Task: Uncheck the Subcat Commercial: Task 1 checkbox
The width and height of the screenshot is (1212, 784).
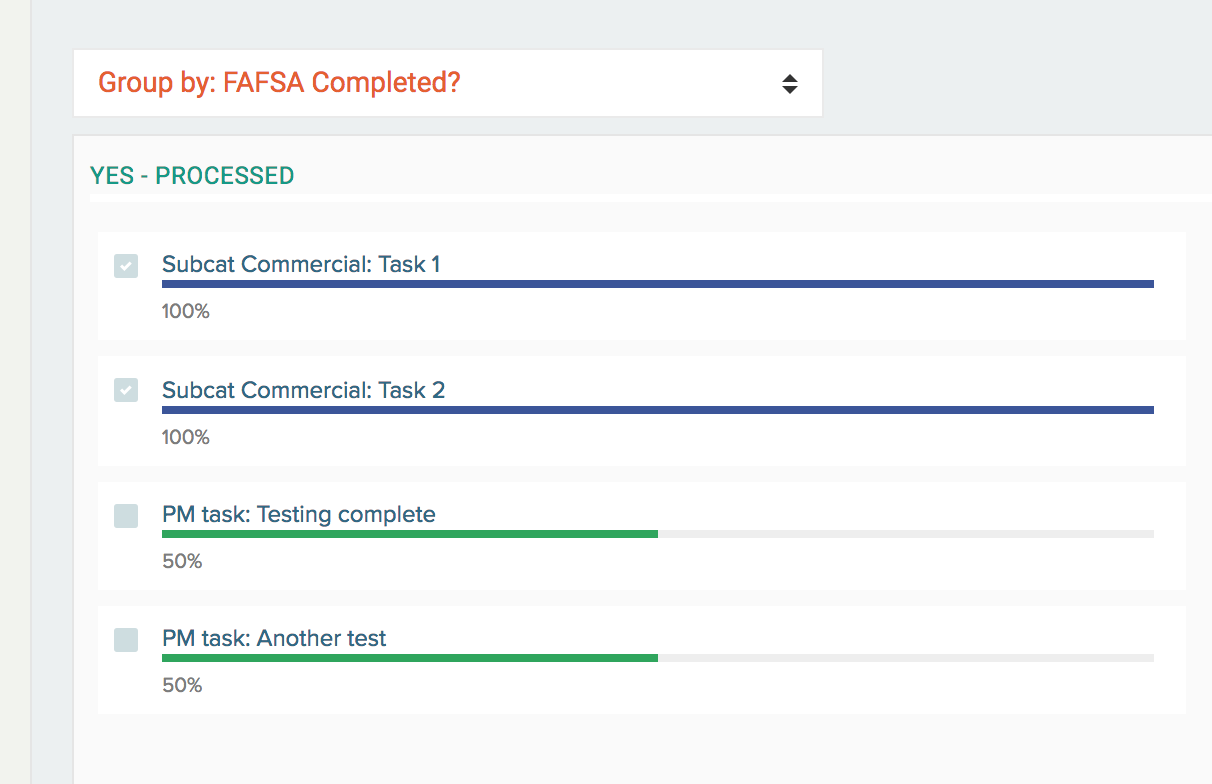Action: click(126, 266)
